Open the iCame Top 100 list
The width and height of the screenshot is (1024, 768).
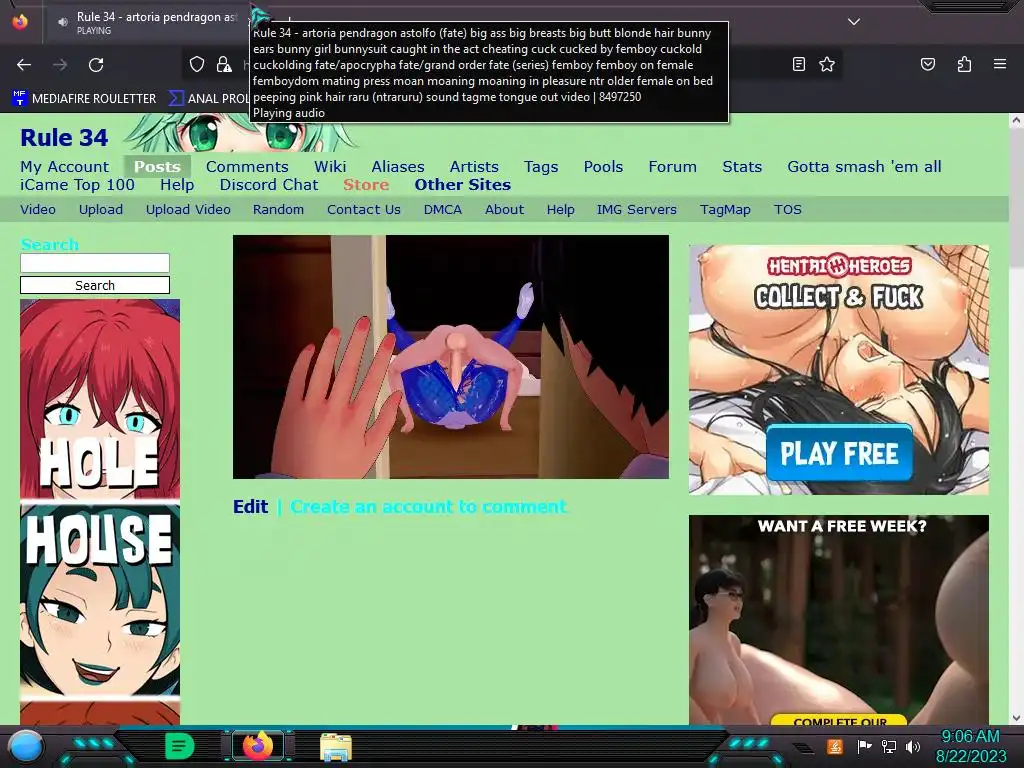tap(77, 185)
